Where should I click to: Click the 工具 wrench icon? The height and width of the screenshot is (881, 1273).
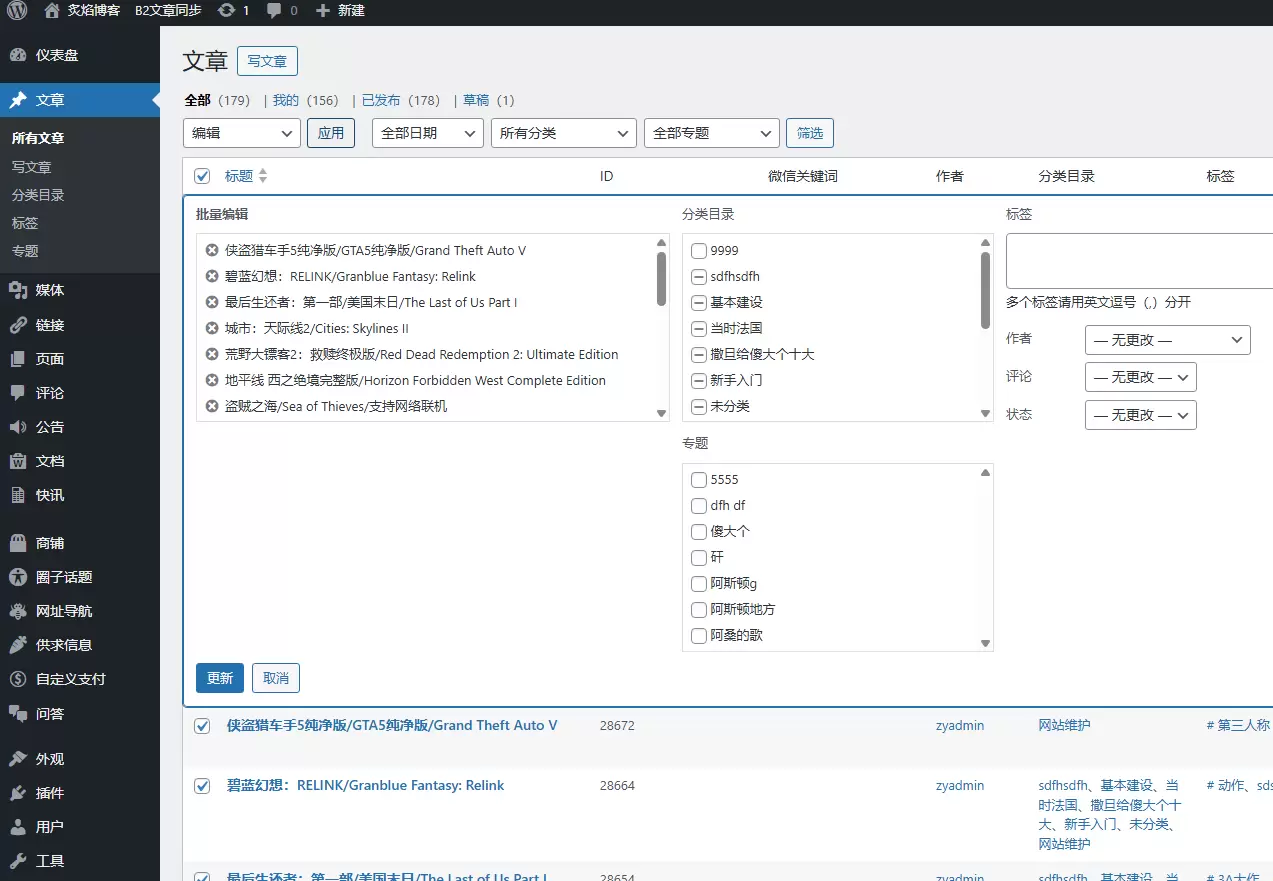(18, 861)
